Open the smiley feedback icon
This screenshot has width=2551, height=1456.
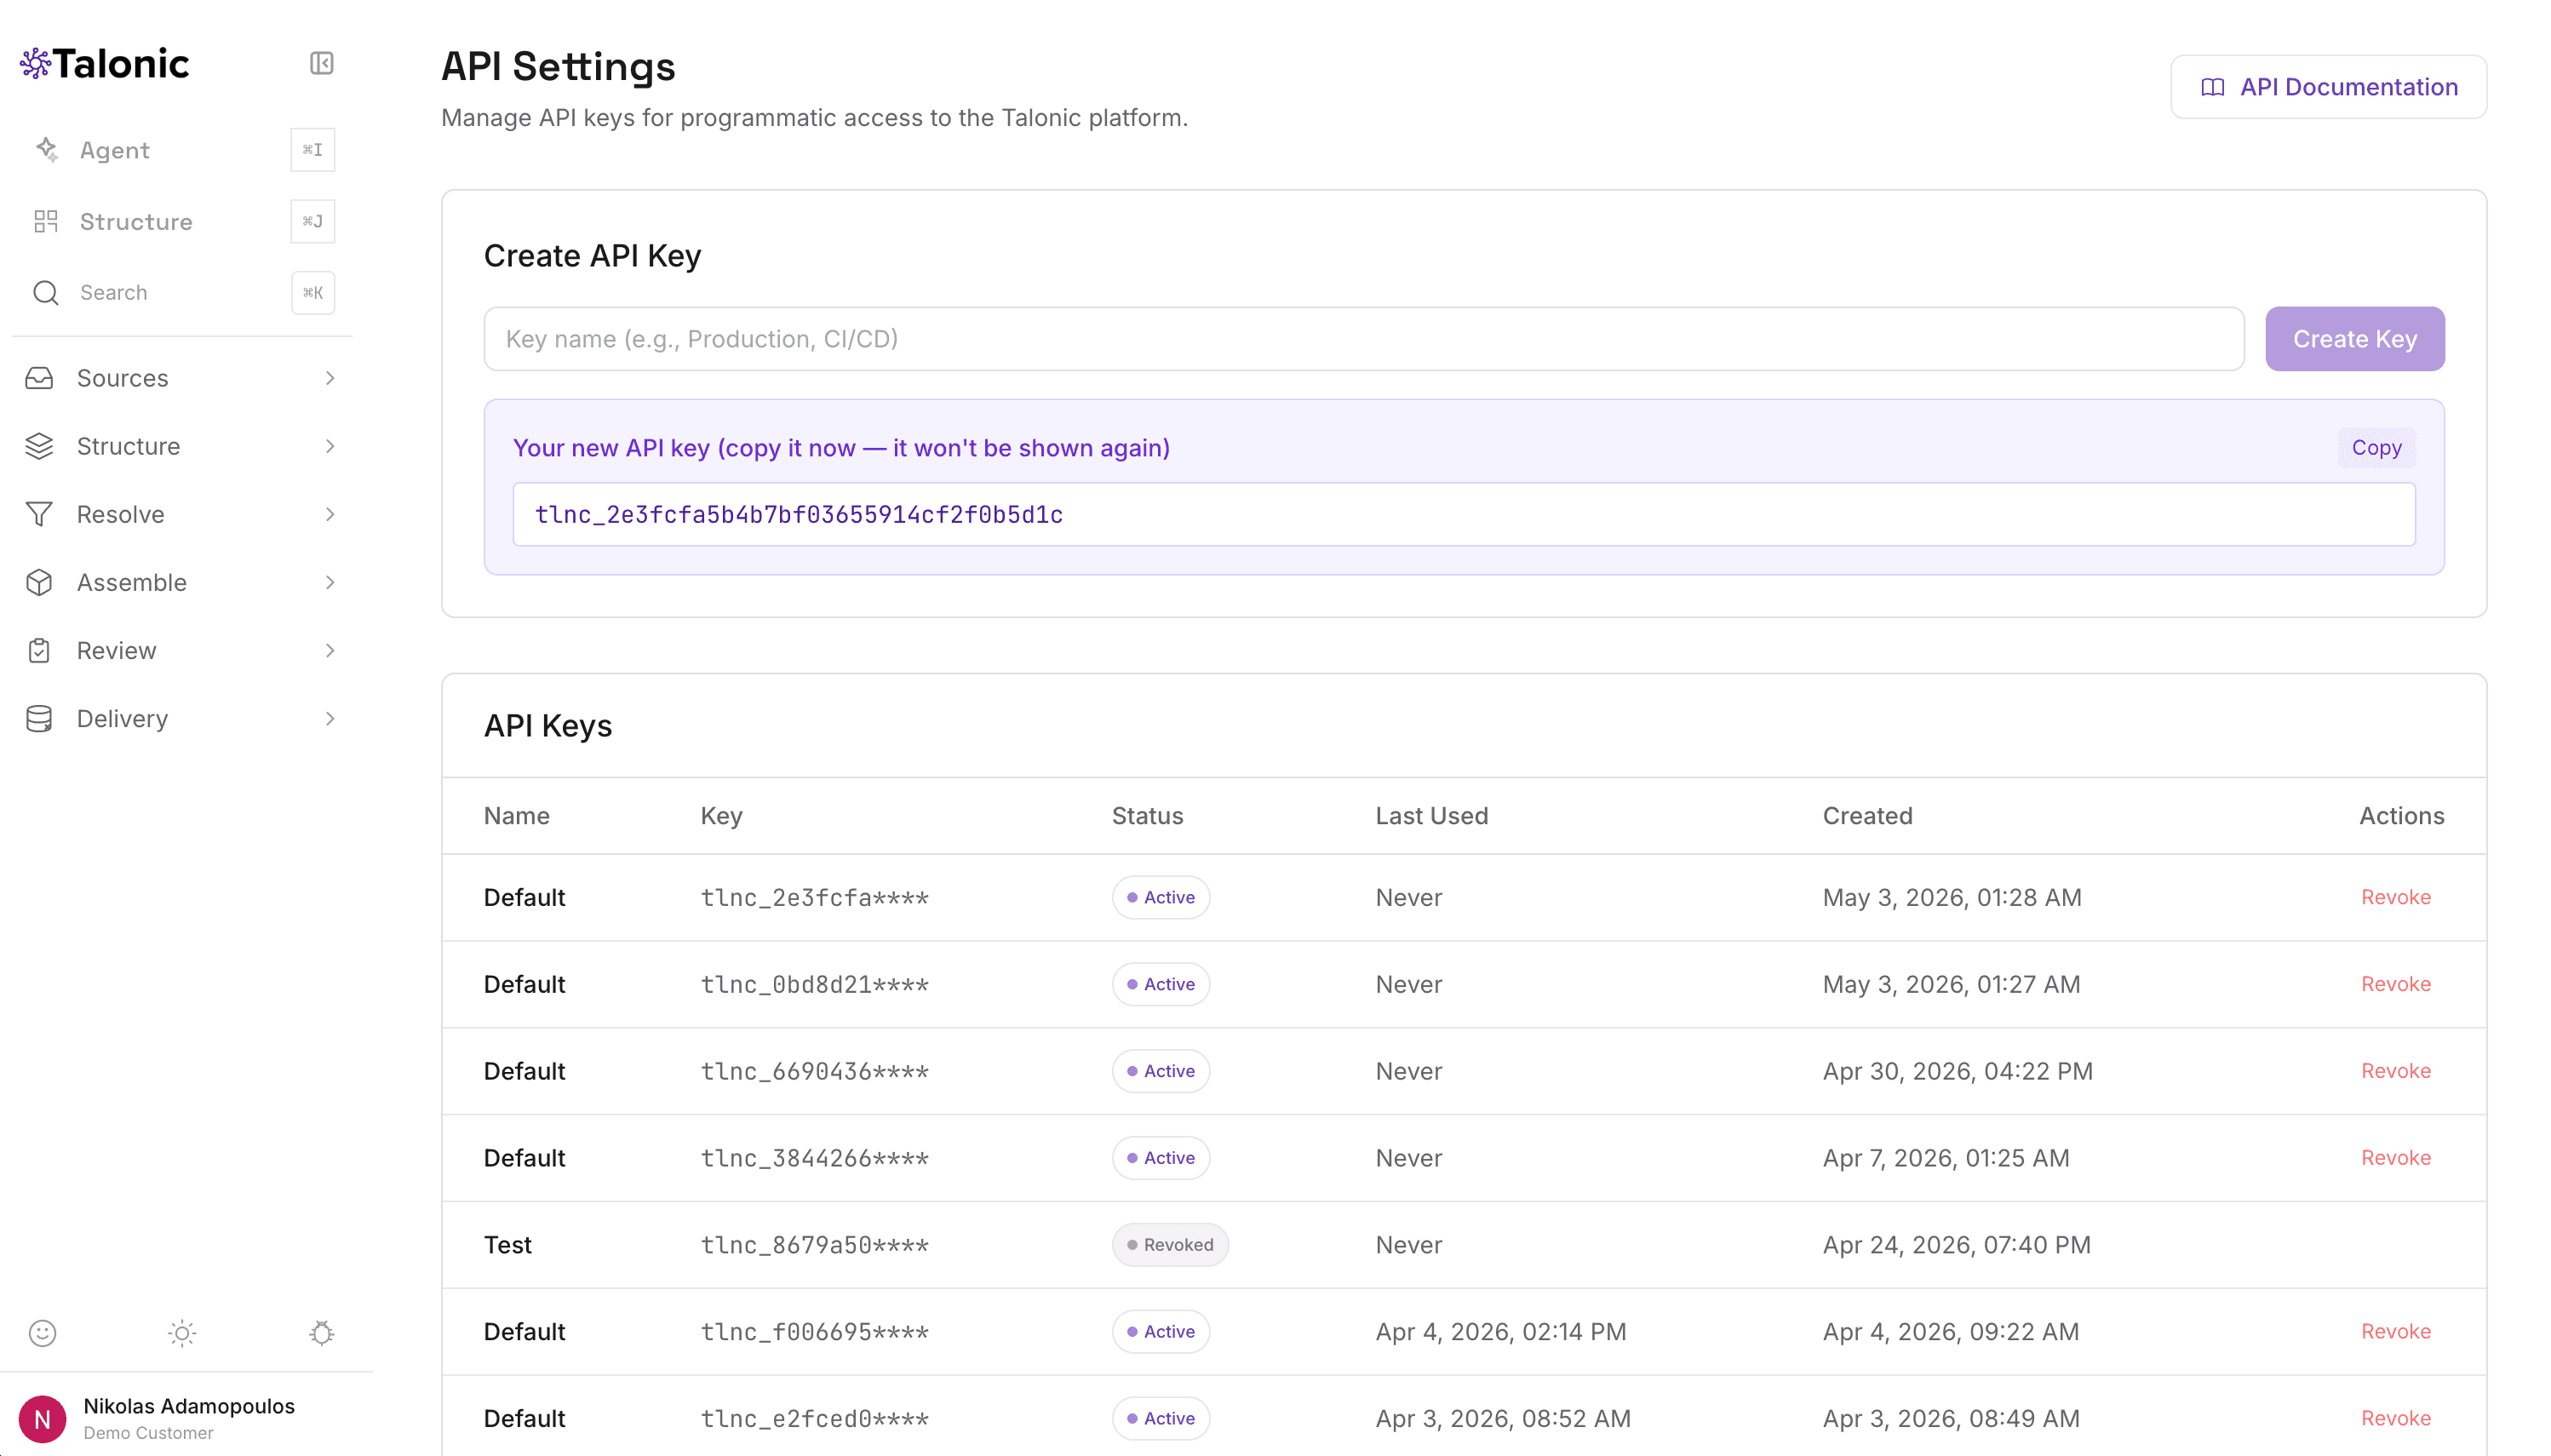click(42, 1332)
